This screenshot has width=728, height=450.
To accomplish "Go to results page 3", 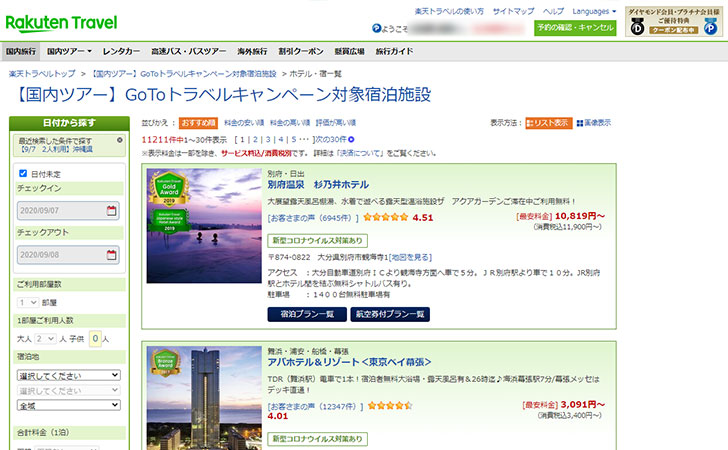I will tap(268, 139).
